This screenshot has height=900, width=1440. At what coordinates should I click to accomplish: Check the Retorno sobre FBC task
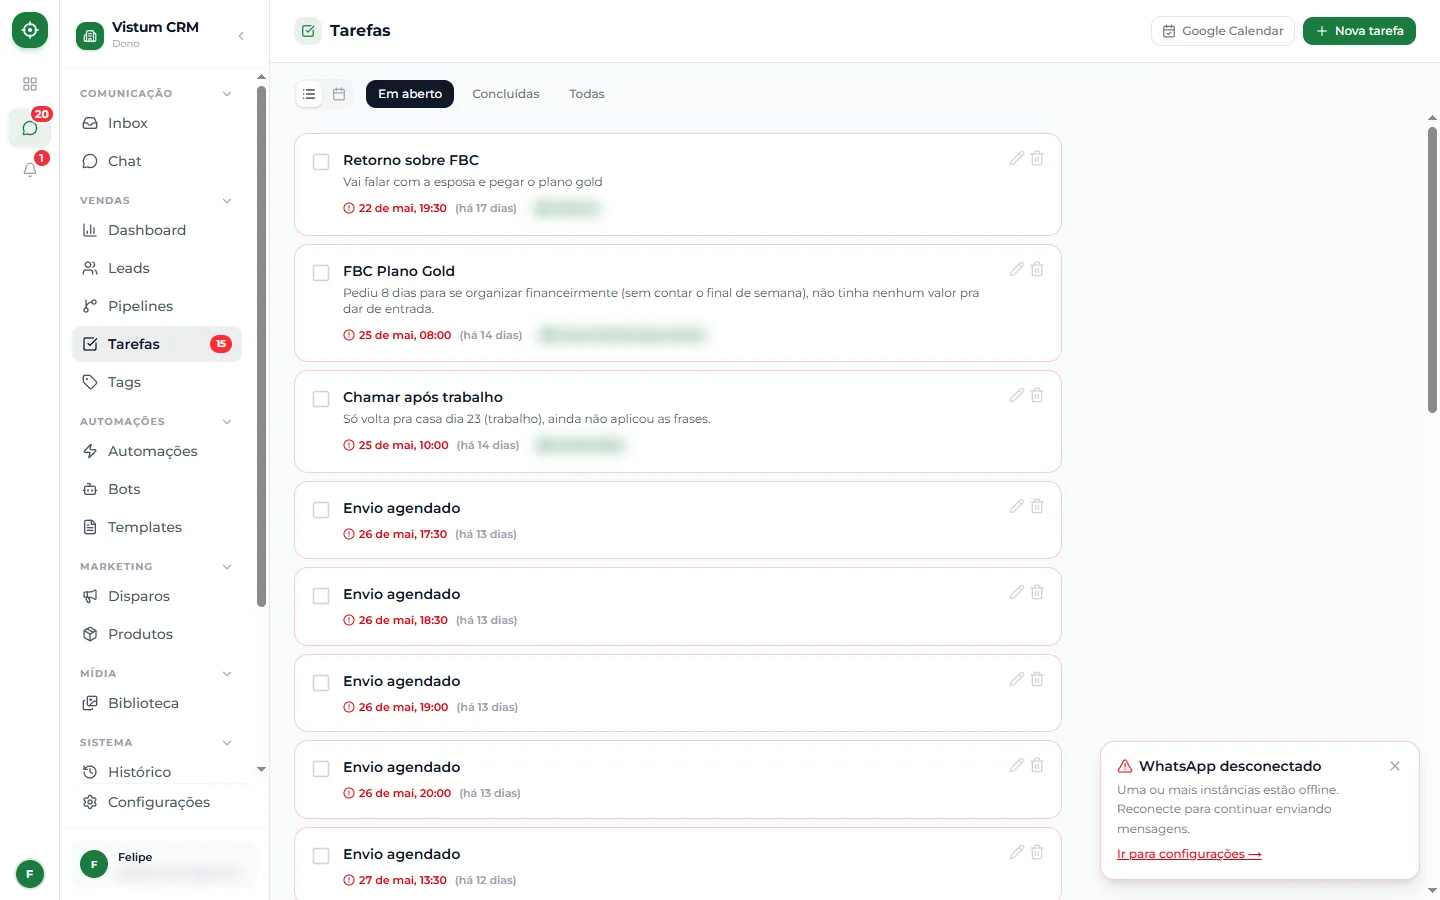pyautogui.click(x=321, y=162)
